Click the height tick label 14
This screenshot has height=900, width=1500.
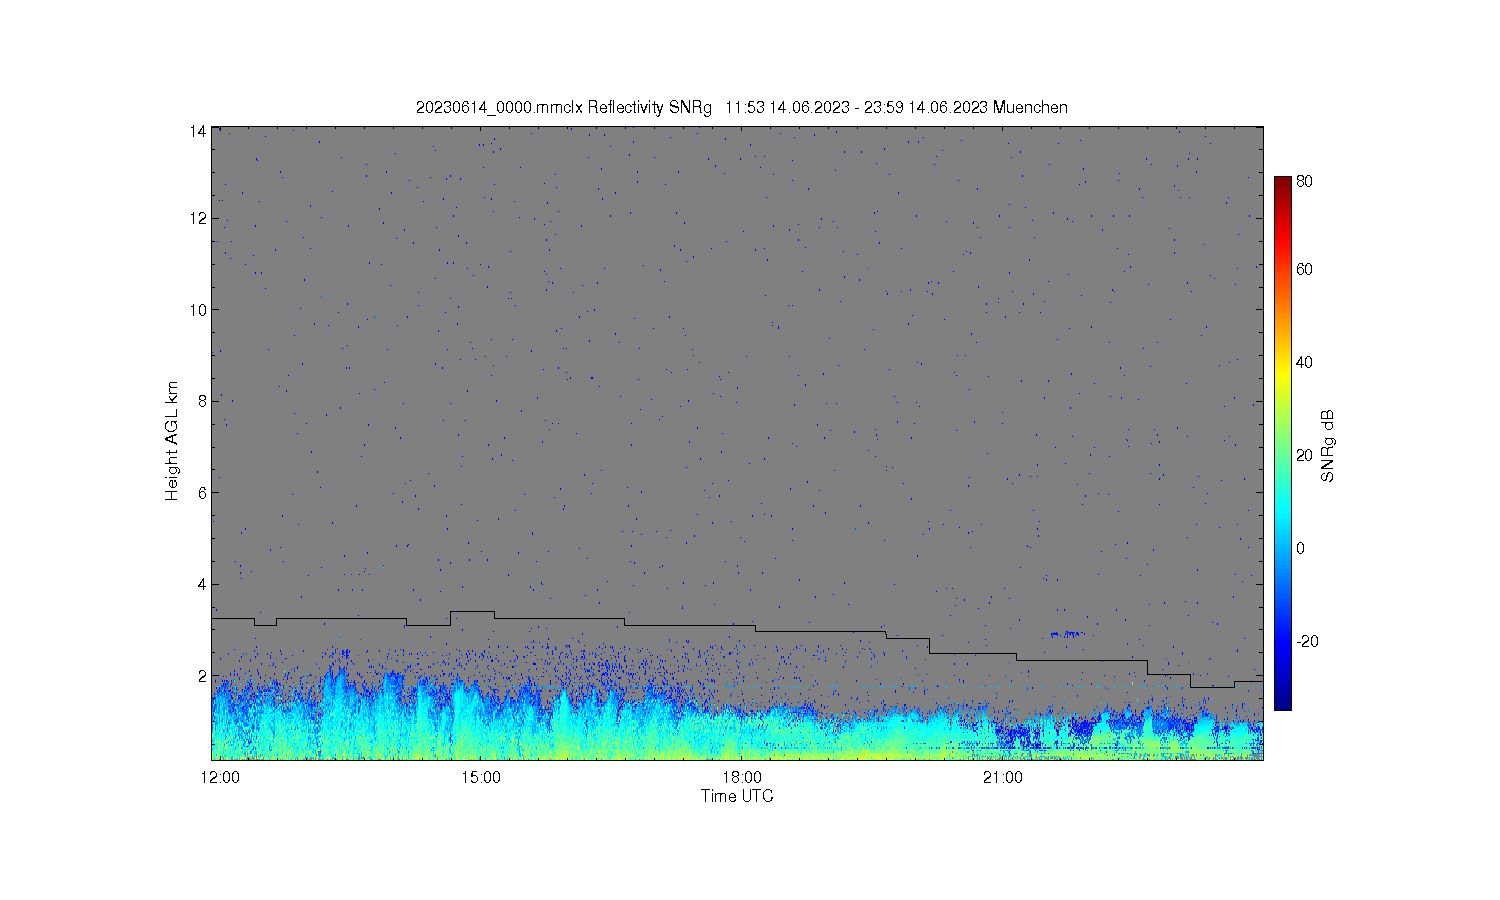[198, 131]
